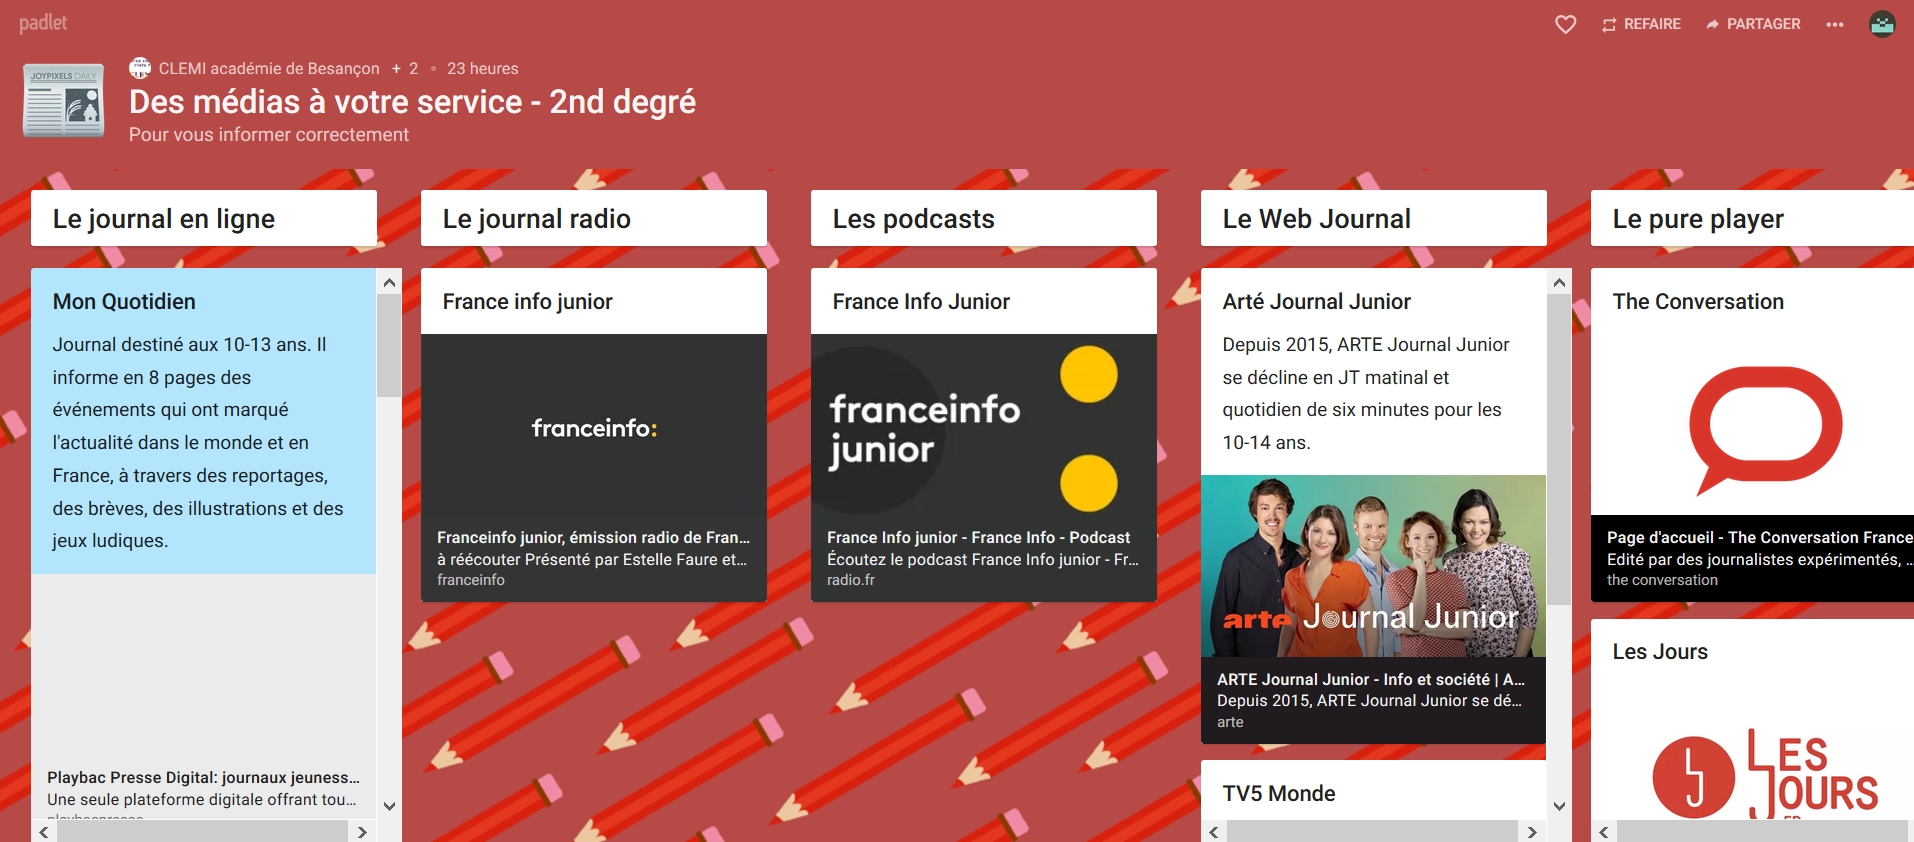Click radio.fr source label

[x=851, y=580]
